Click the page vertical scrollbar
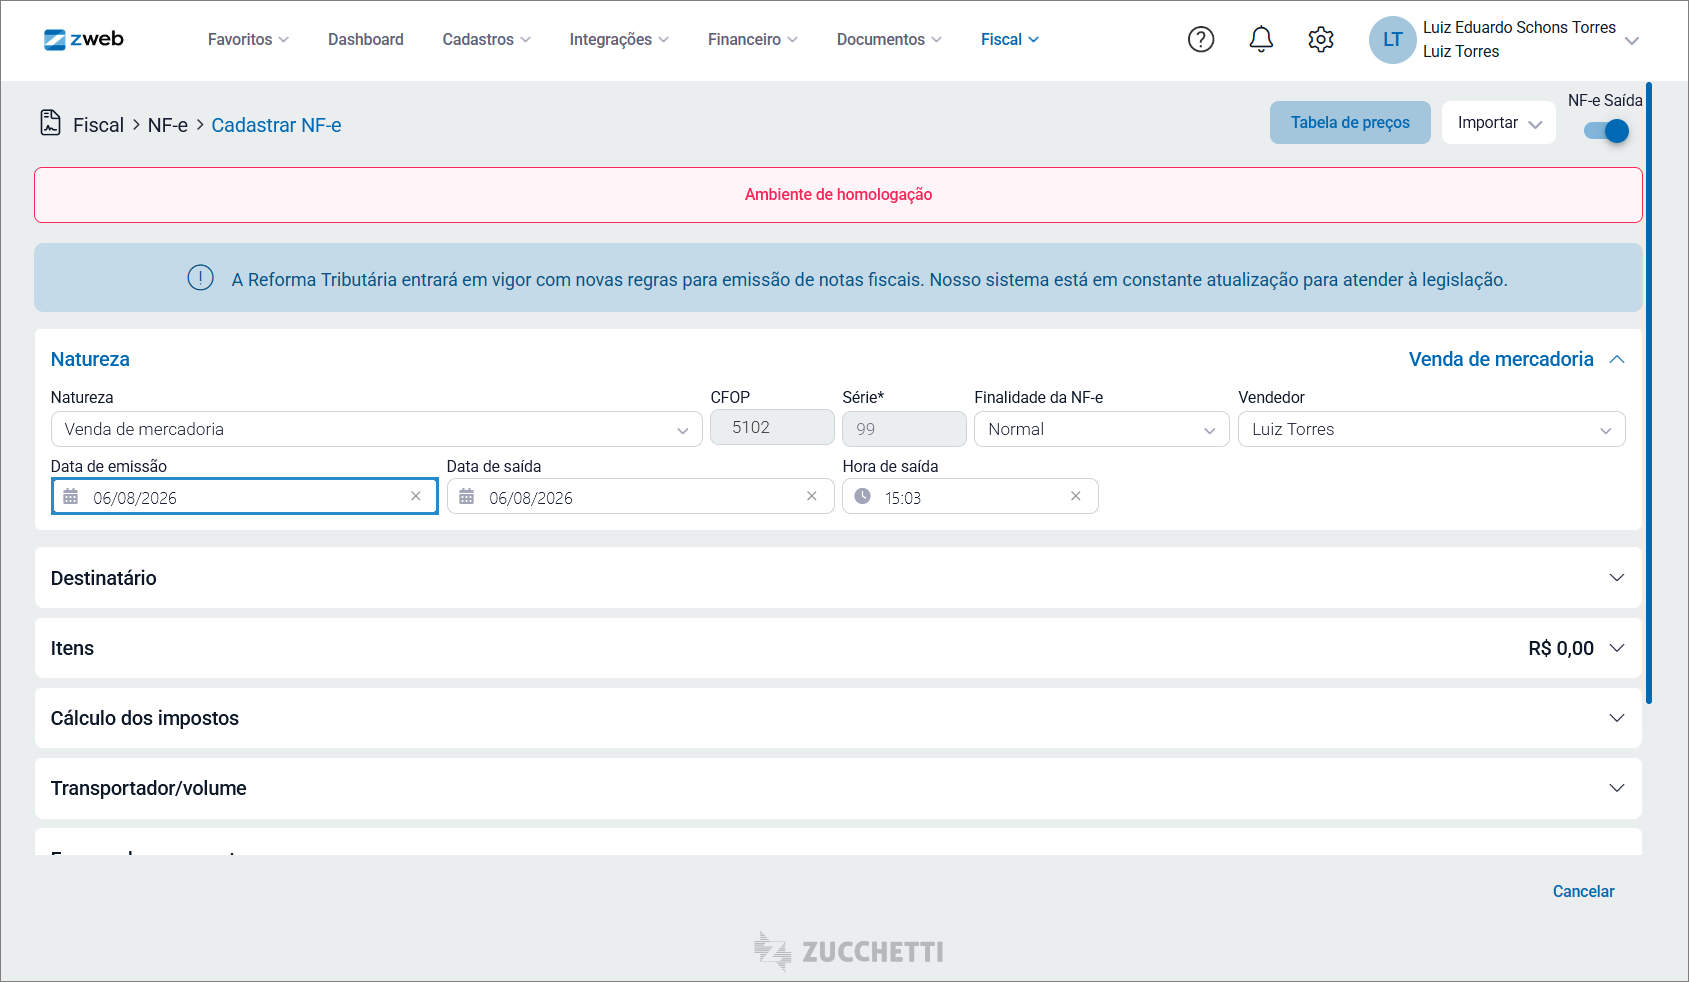This screenshot has height=982, width=1689. [x=1649, y=392]
